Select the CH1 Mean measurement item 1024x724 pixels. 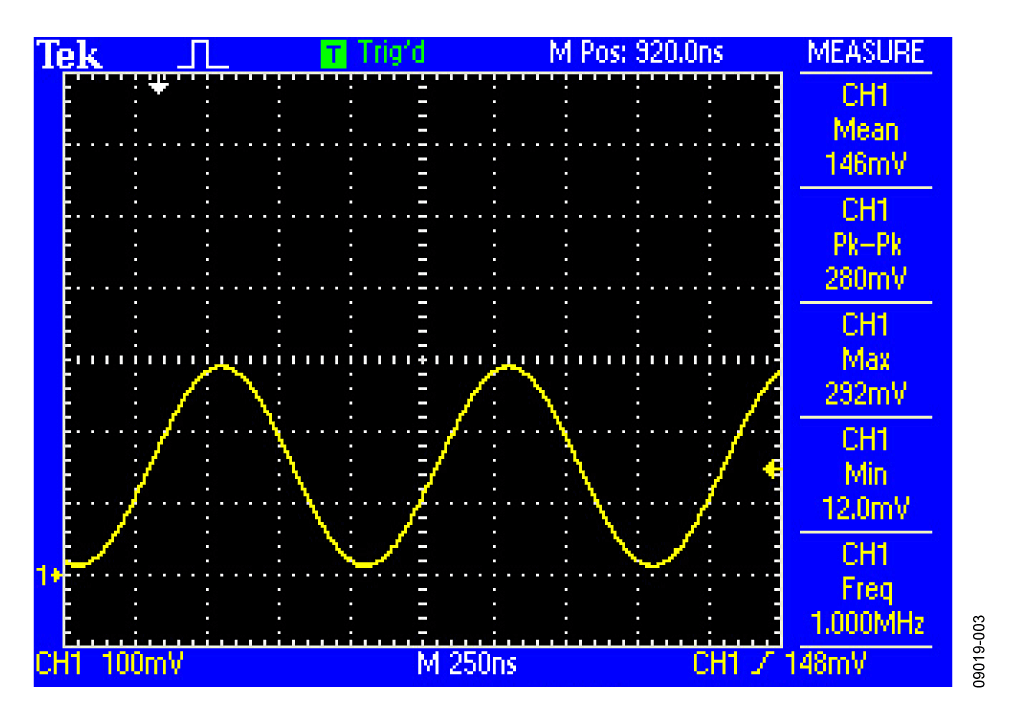[x=865, y=130]
